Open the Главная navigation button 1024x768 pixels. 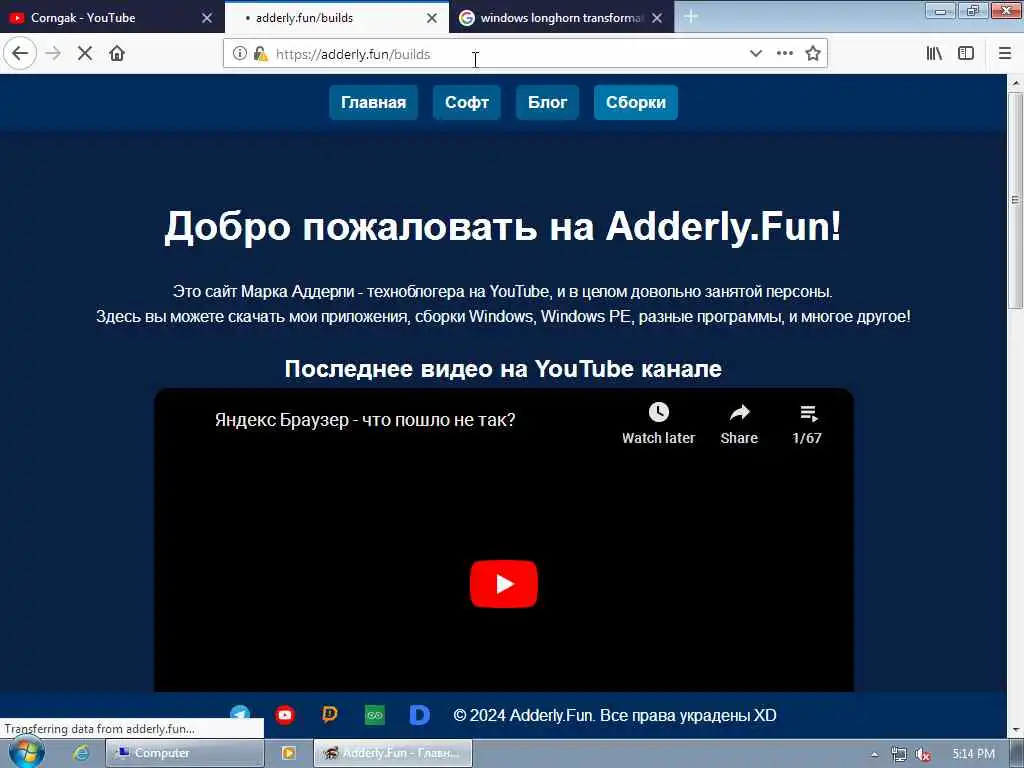point(374,103)
